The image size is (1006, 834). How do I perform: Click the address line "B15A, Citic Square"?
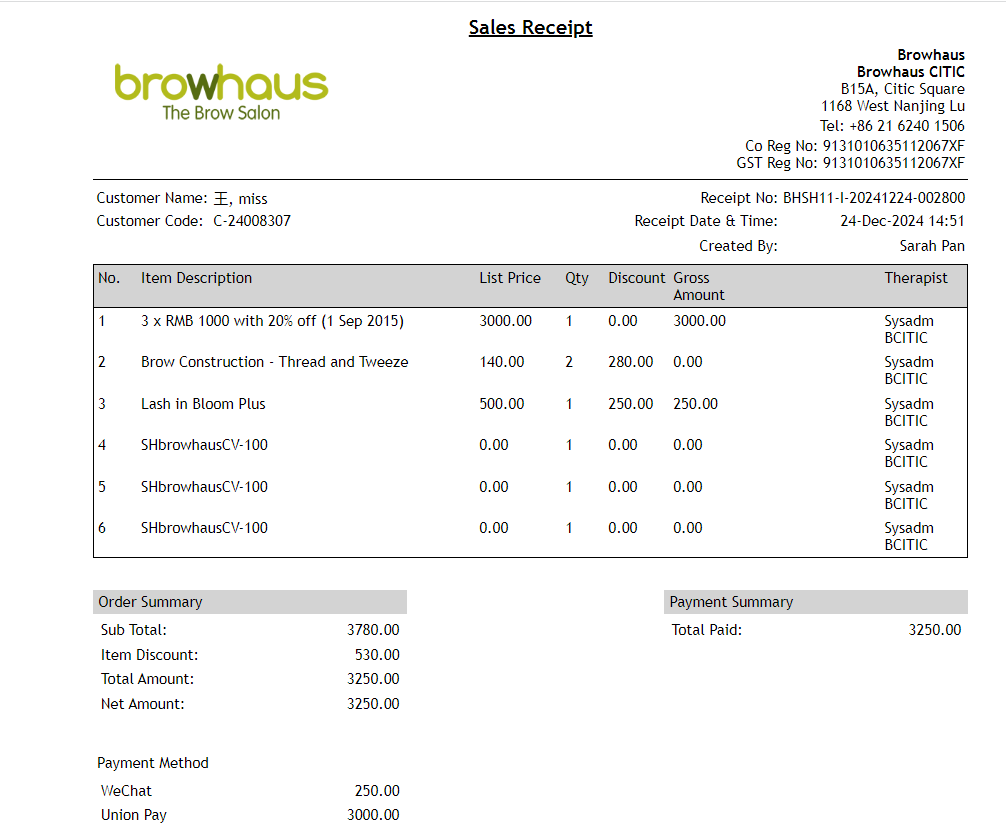903,89
